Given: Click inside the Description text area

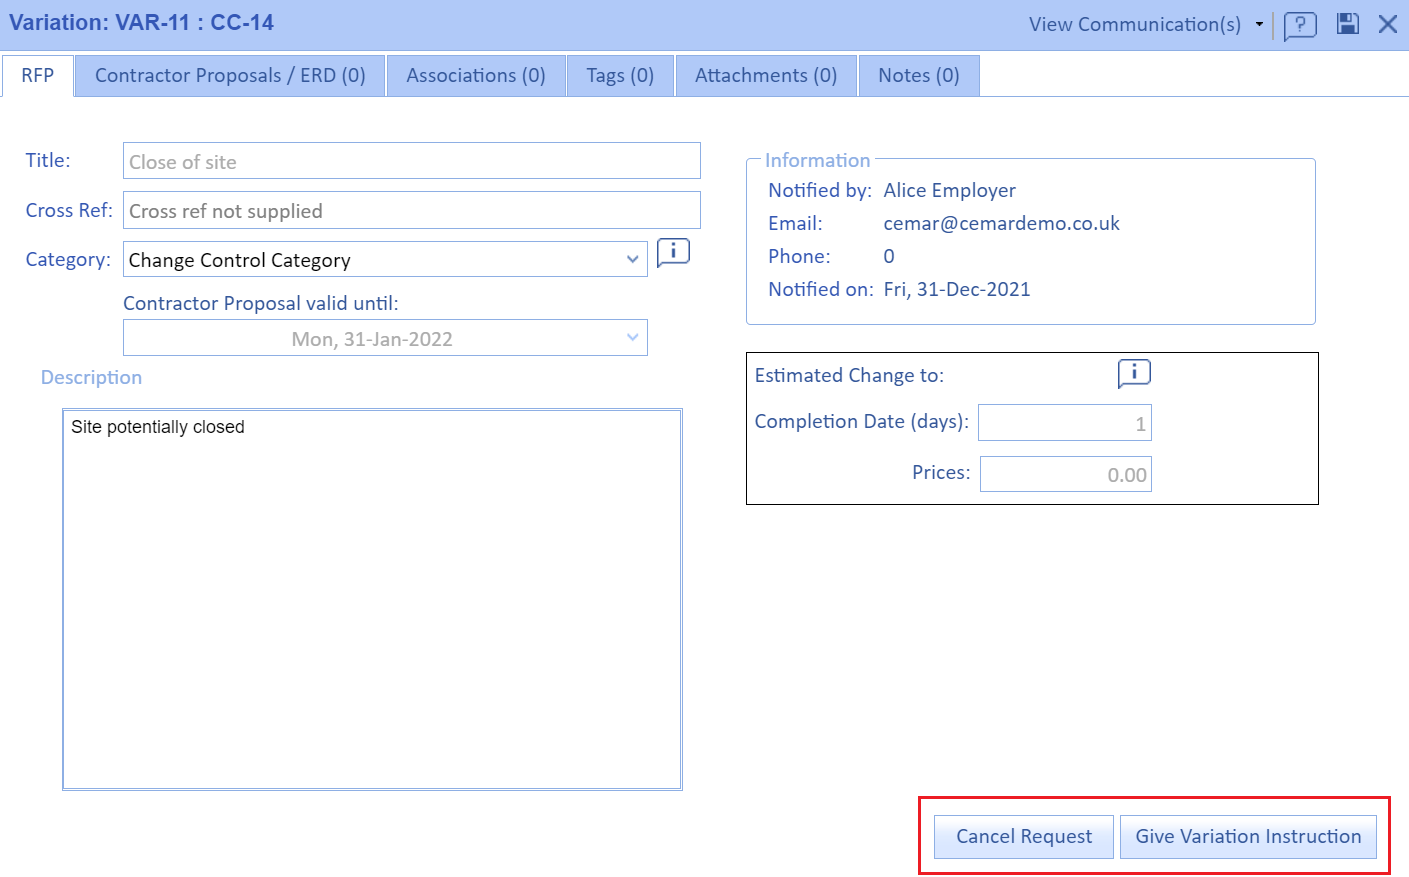Looking at the screenshot, I should (x=372, y=600).
